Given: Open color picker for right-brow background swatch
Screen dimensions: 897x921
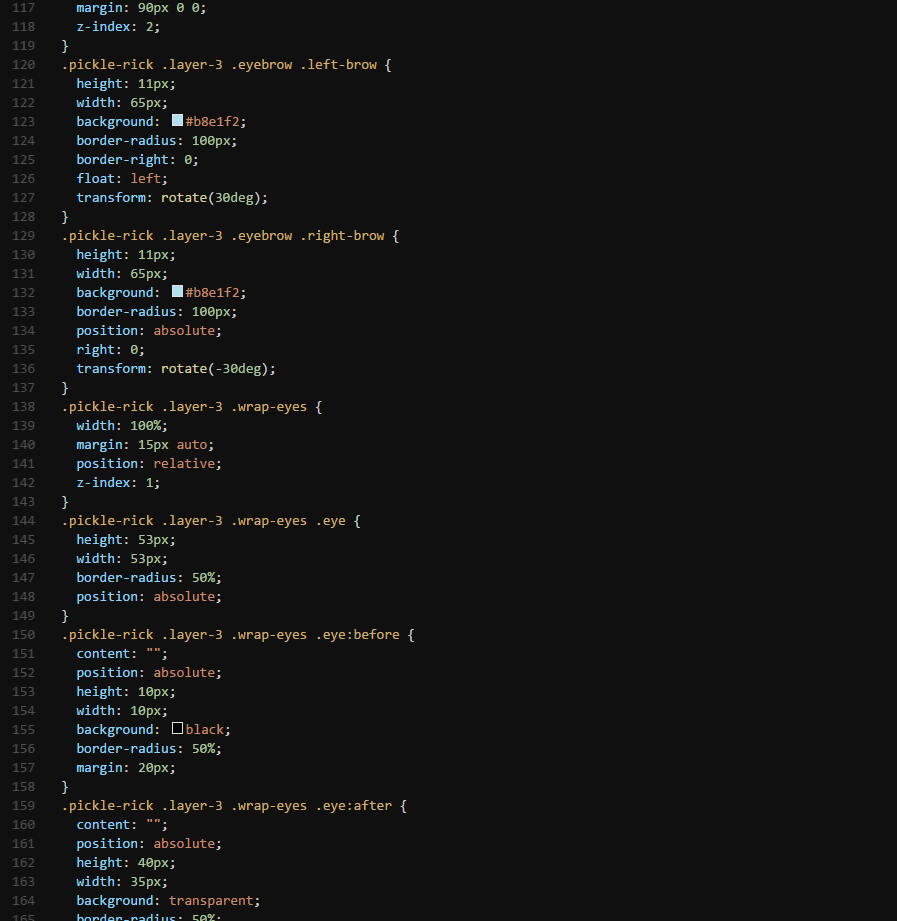Looking at the screenshot, I should tap(177, 292).
